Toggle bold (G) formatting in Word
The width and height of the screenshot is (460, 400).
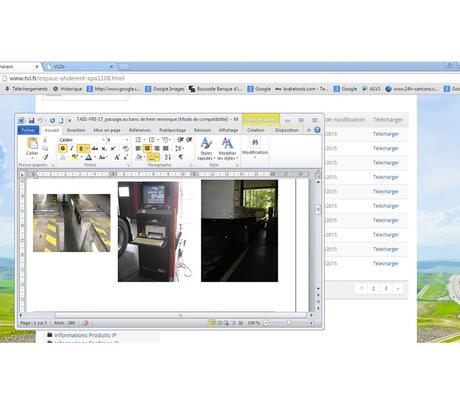(x=63, y=148)
